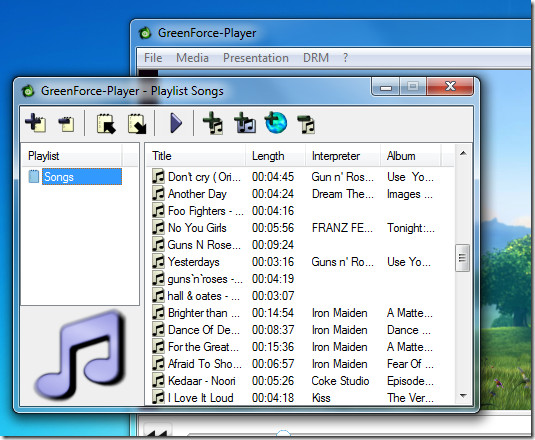Screen dimensions: 535x440
Task: Minimize the Playlist Songs window
Action: [386, 87]
